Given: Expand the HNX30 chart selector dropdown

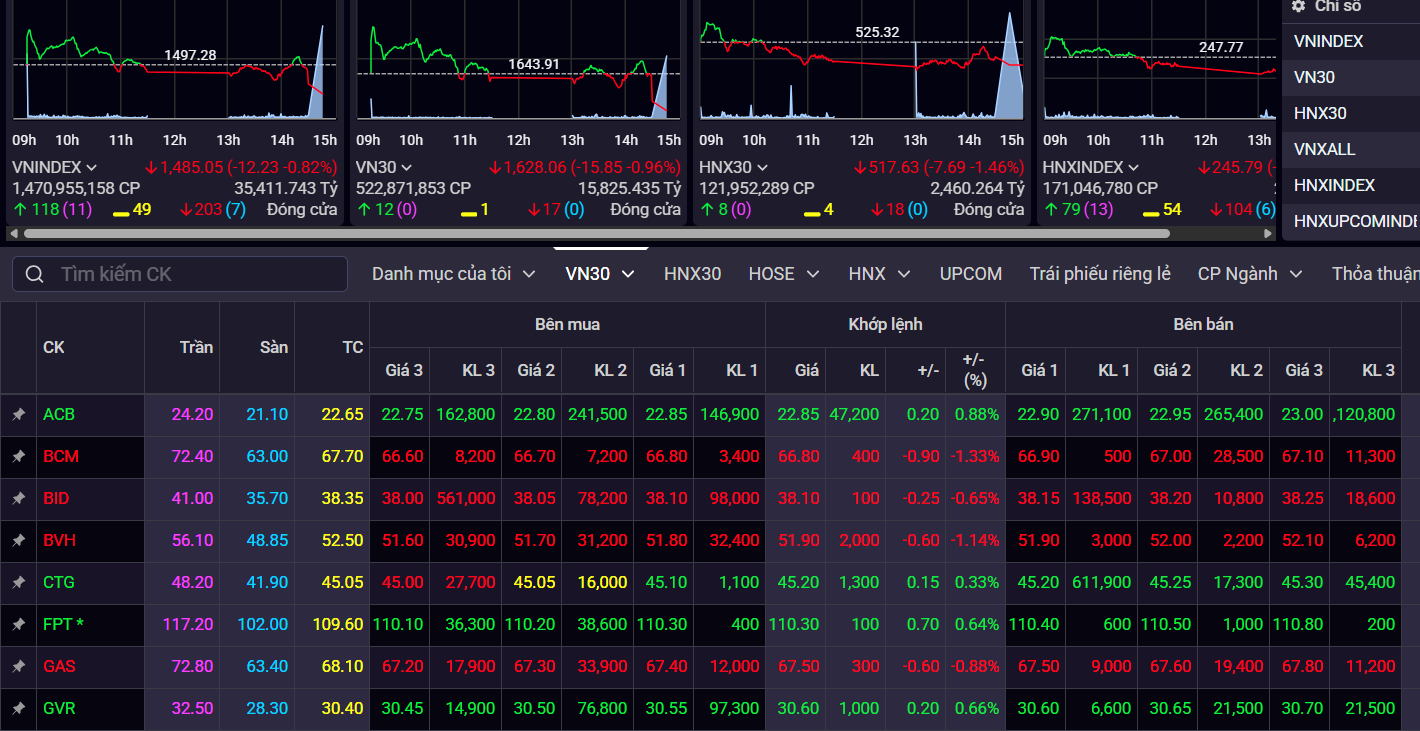Looking at the screenshot, I should (762, 168).
